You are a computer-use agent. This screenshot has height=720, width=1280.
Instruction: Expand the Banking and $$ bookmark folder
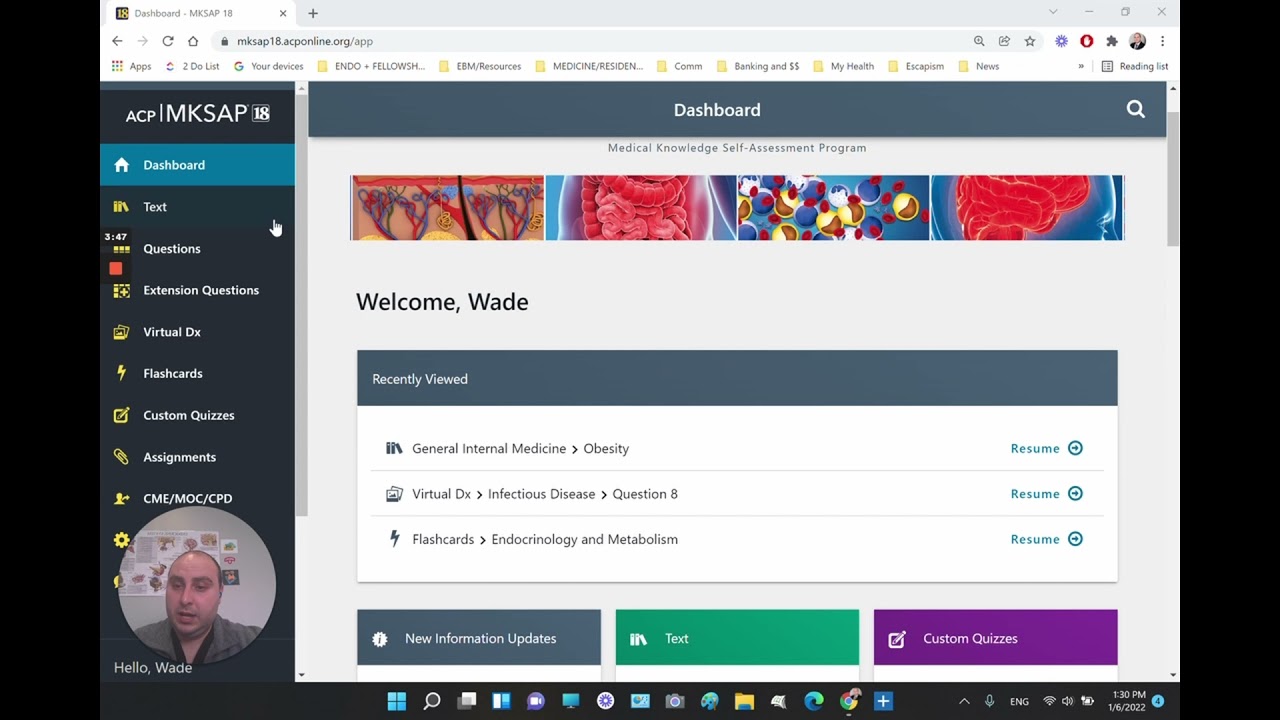(758, 66)
